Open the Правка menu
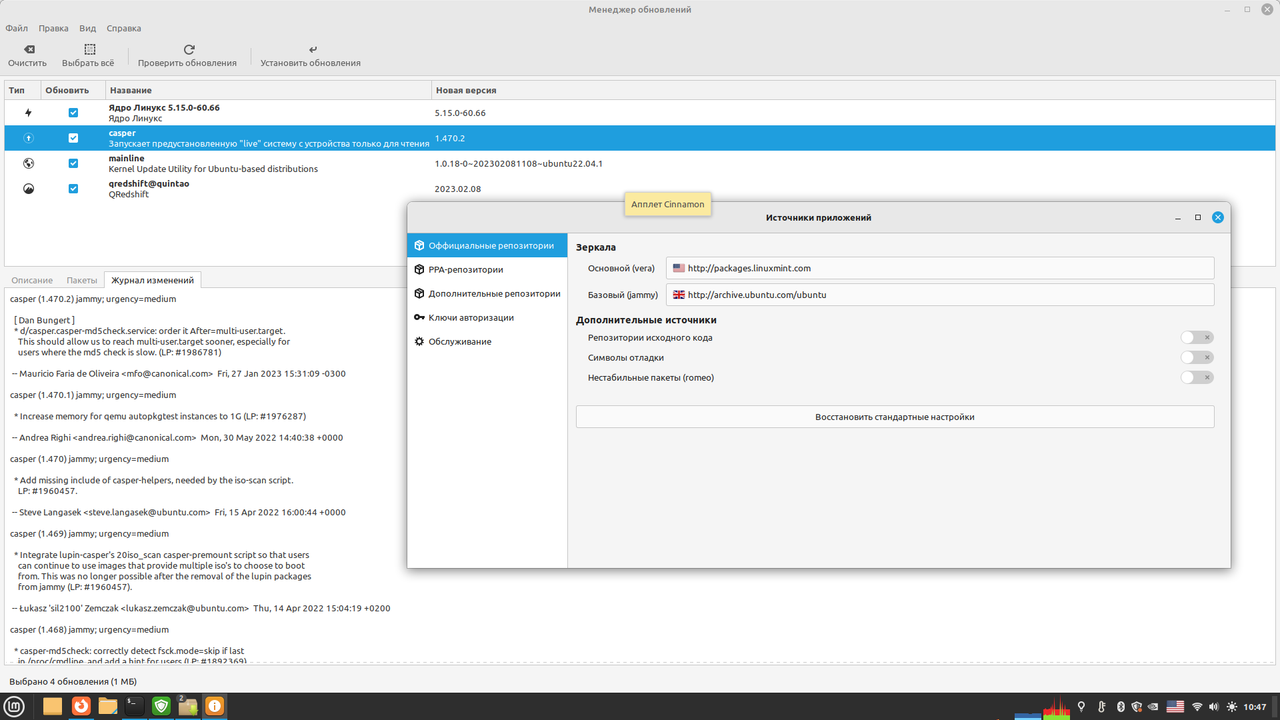1280x720 pixels. pyautogui.click(x=53, y=29)
